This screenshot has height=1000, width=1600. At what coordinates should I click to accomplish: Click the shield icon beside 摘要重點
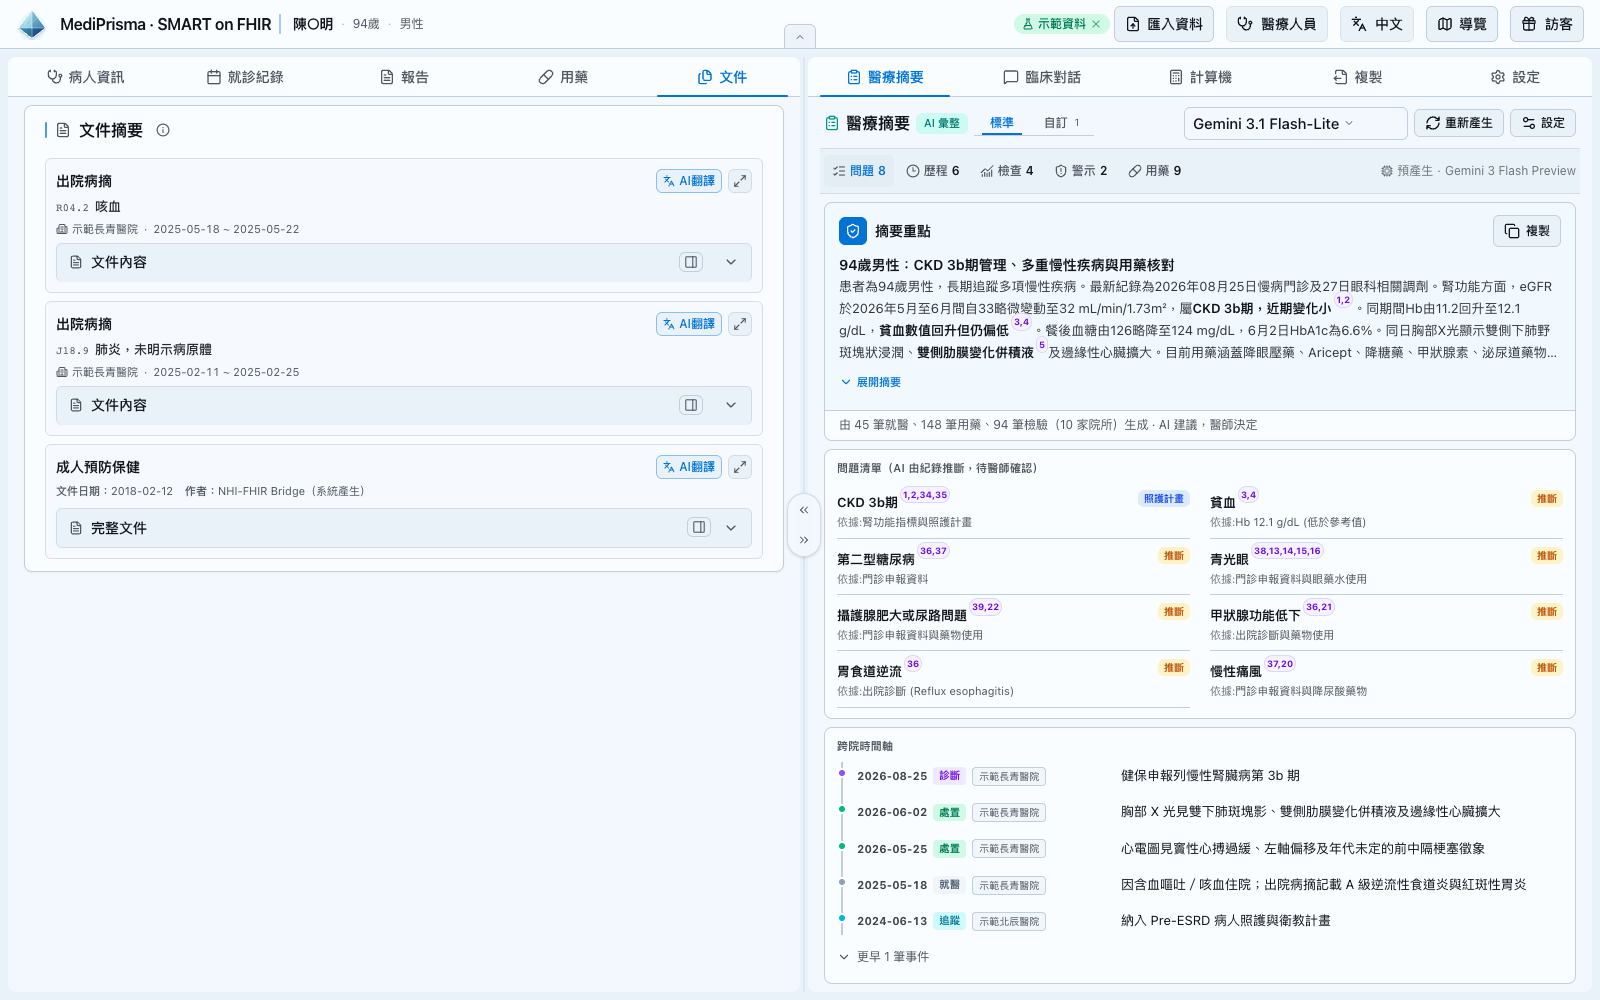[853, 231]
